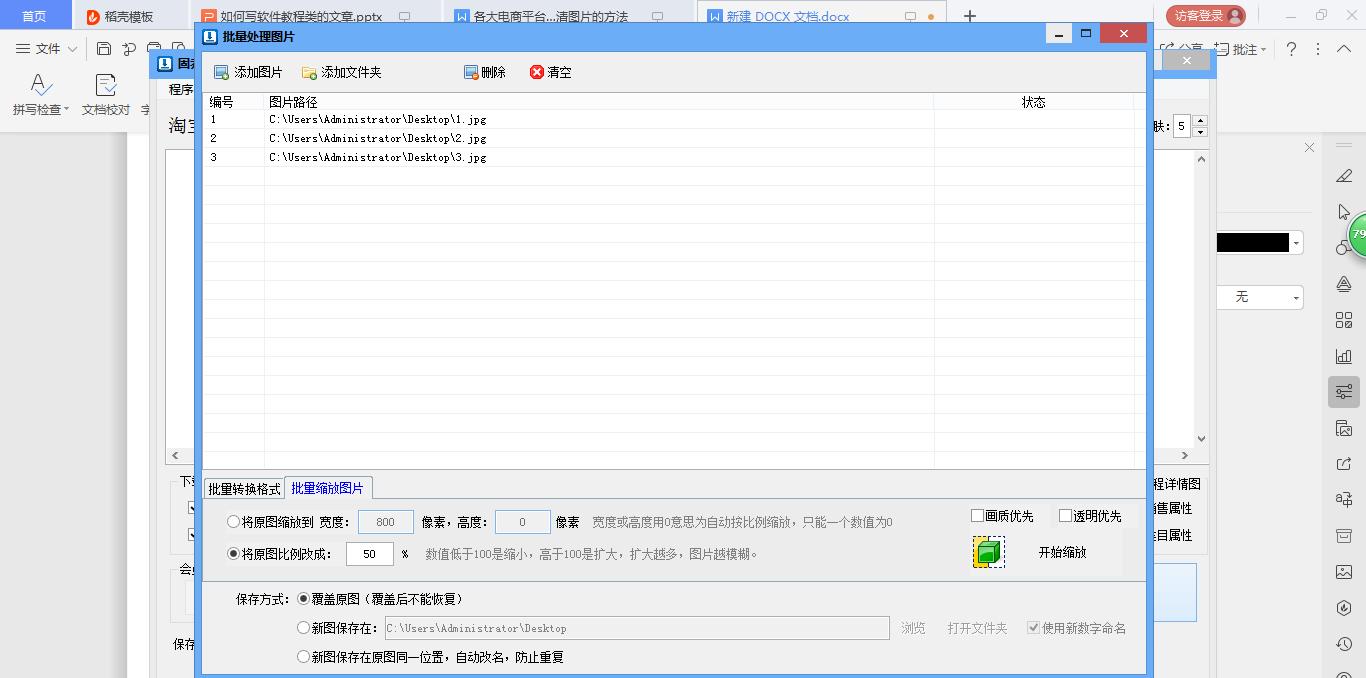Switch to the 批量转换格式 tab
This screenshot has width=1366, height=678.
pos(246,487)
